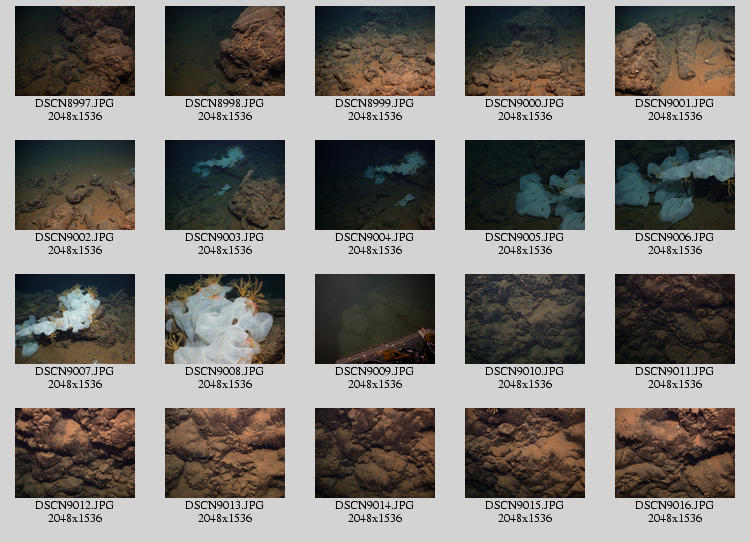
Task: Open thumbnail image DSCN8998.JPG
Action: 225,51
